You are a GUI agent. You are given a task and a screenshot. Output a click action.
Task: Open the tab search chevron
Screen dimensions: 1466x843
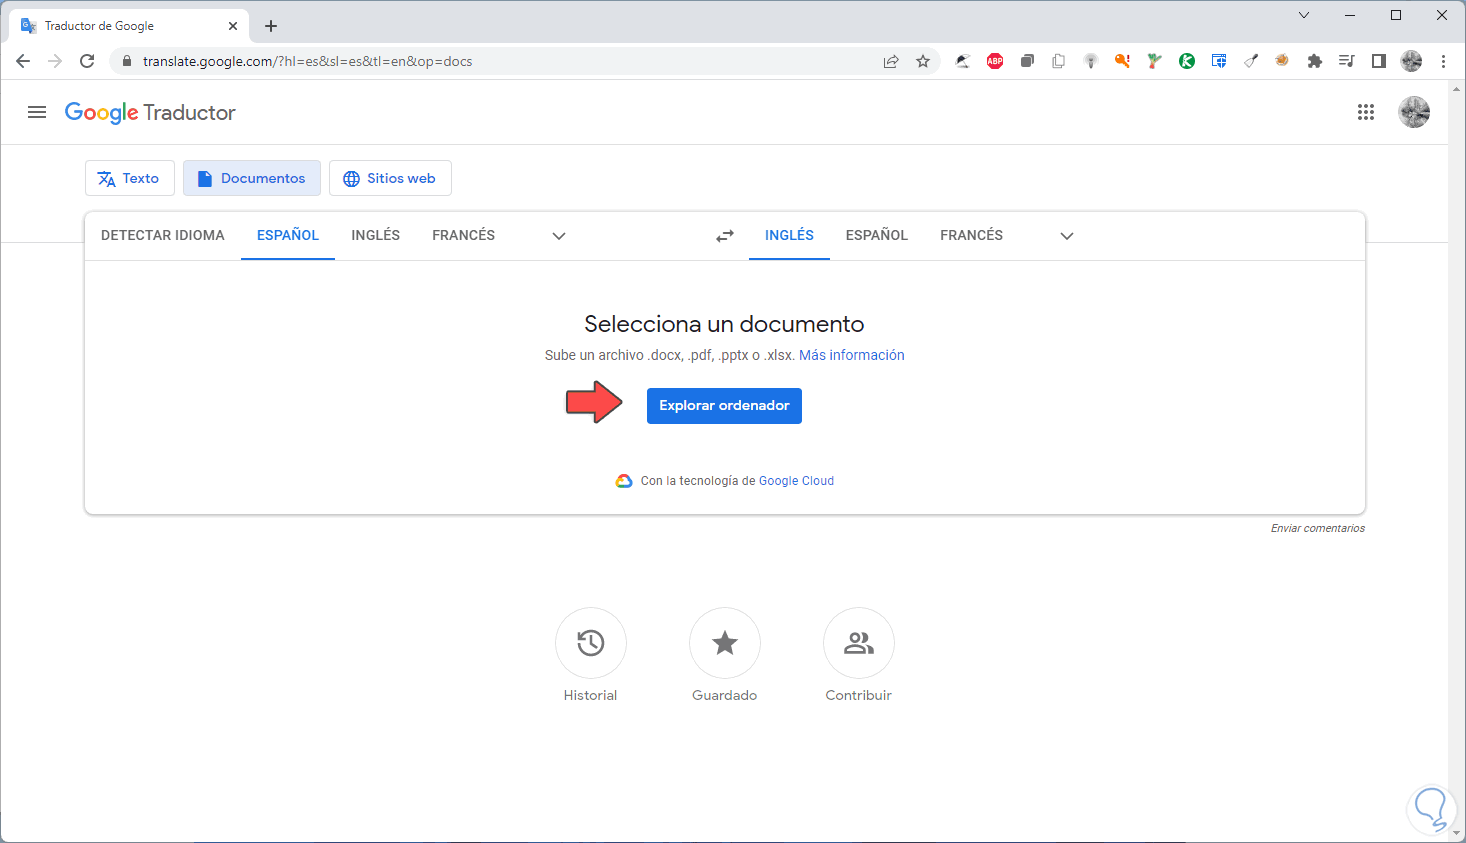(x=1304, y=15)
